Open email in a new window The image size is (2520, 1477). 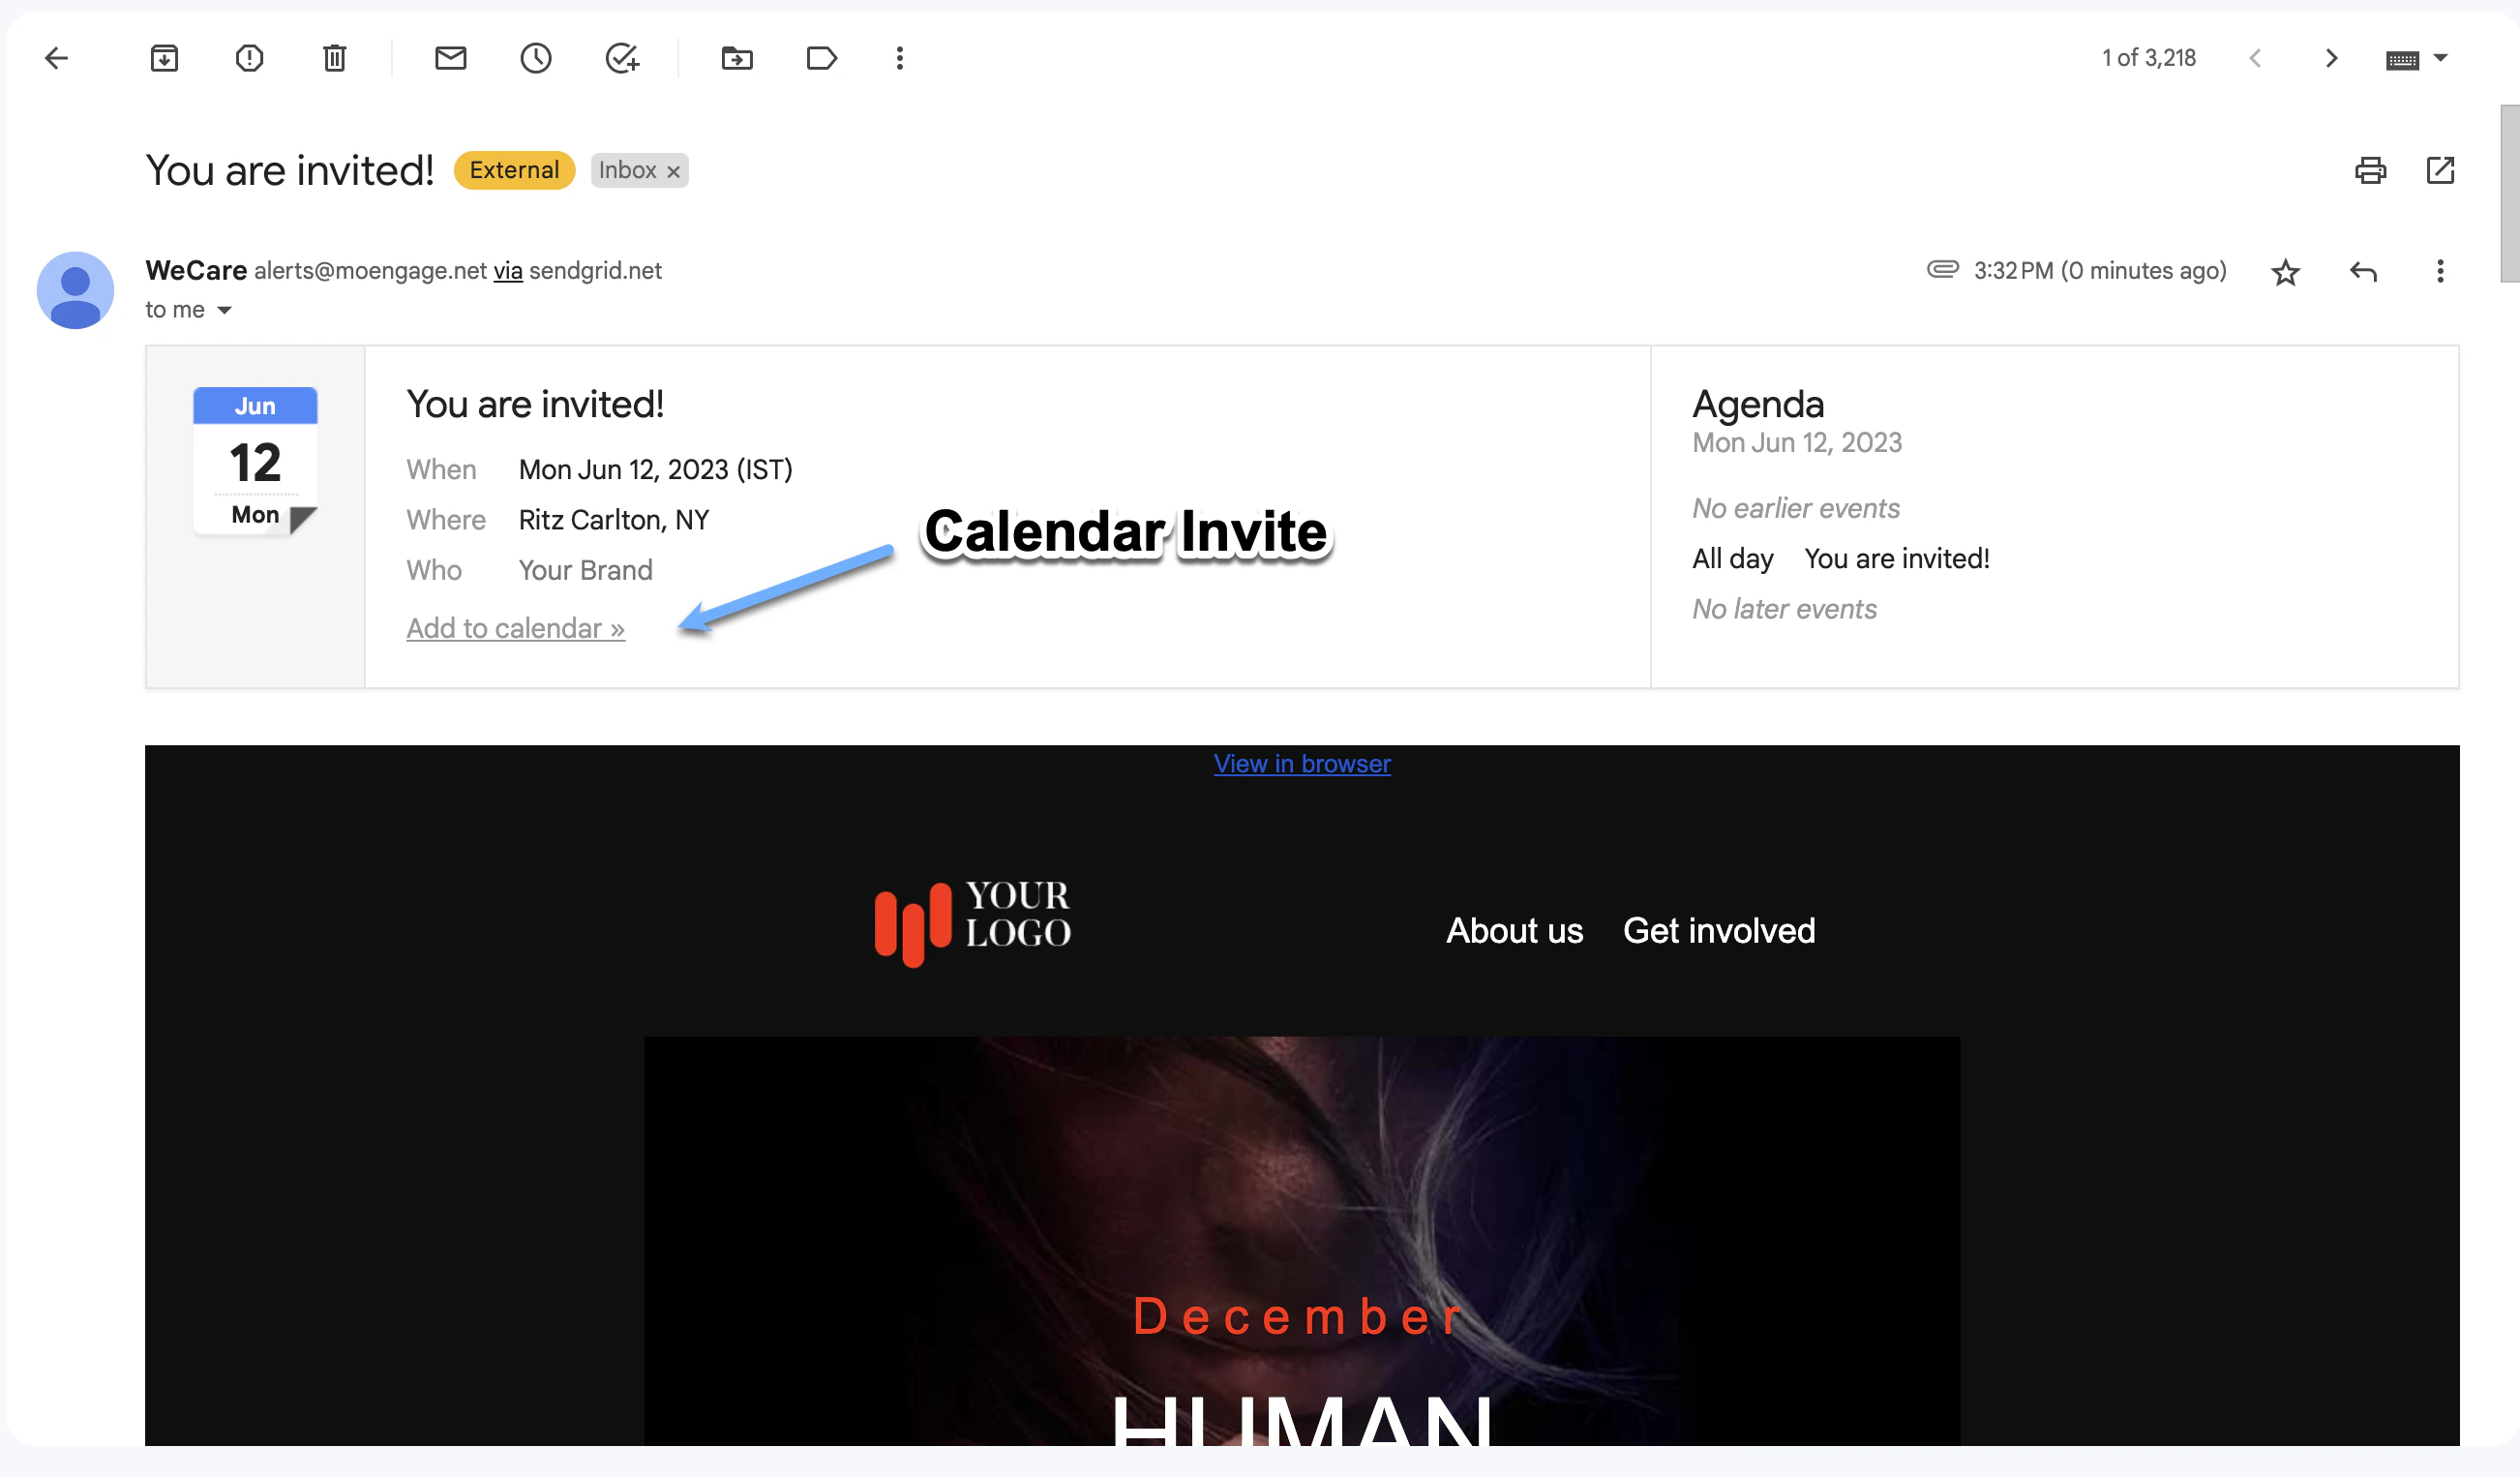[x=2440, y=170]
